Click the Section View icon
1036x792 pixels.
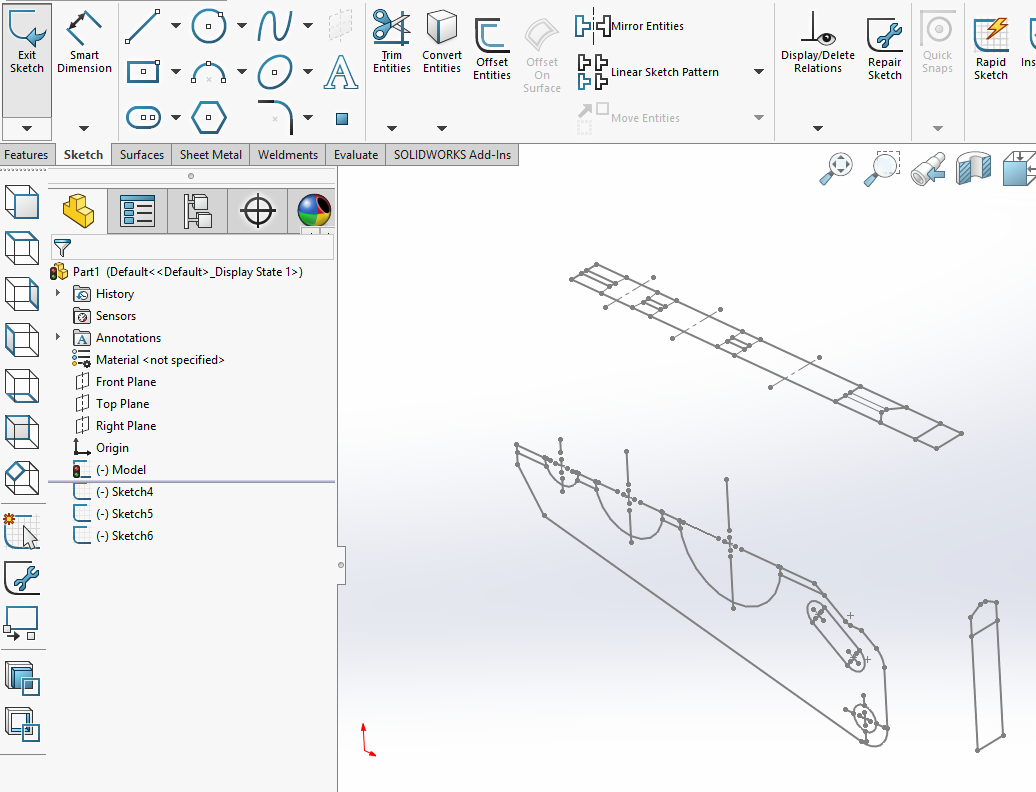[x=973, y=168]
